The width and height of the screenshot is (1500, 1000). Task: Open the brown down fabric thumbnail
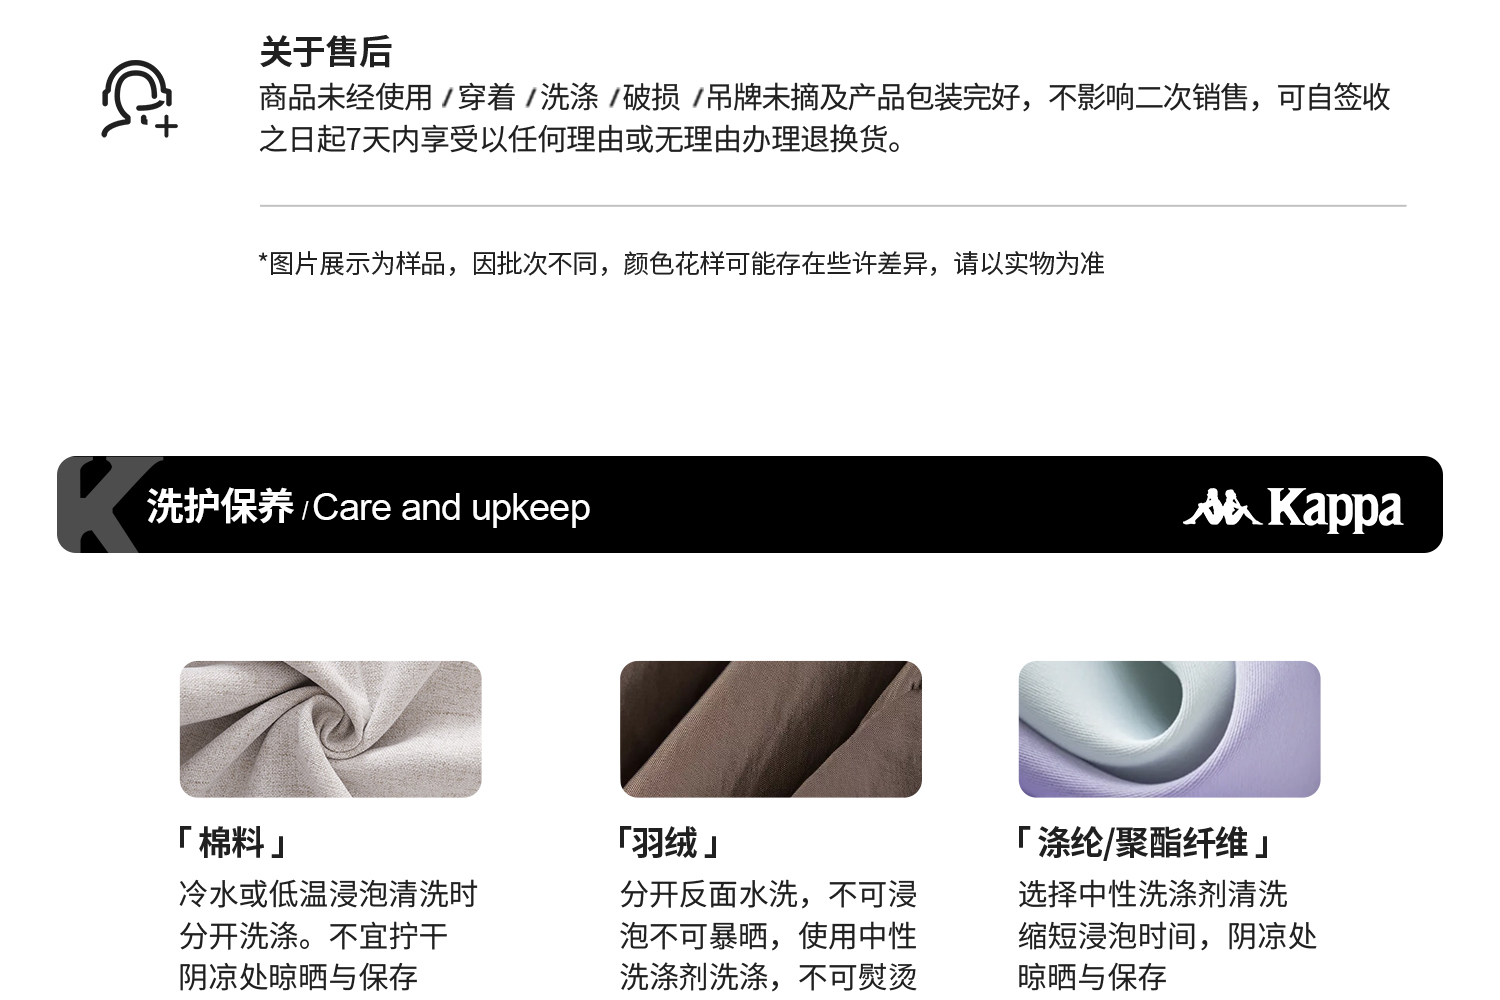(770, 729)
